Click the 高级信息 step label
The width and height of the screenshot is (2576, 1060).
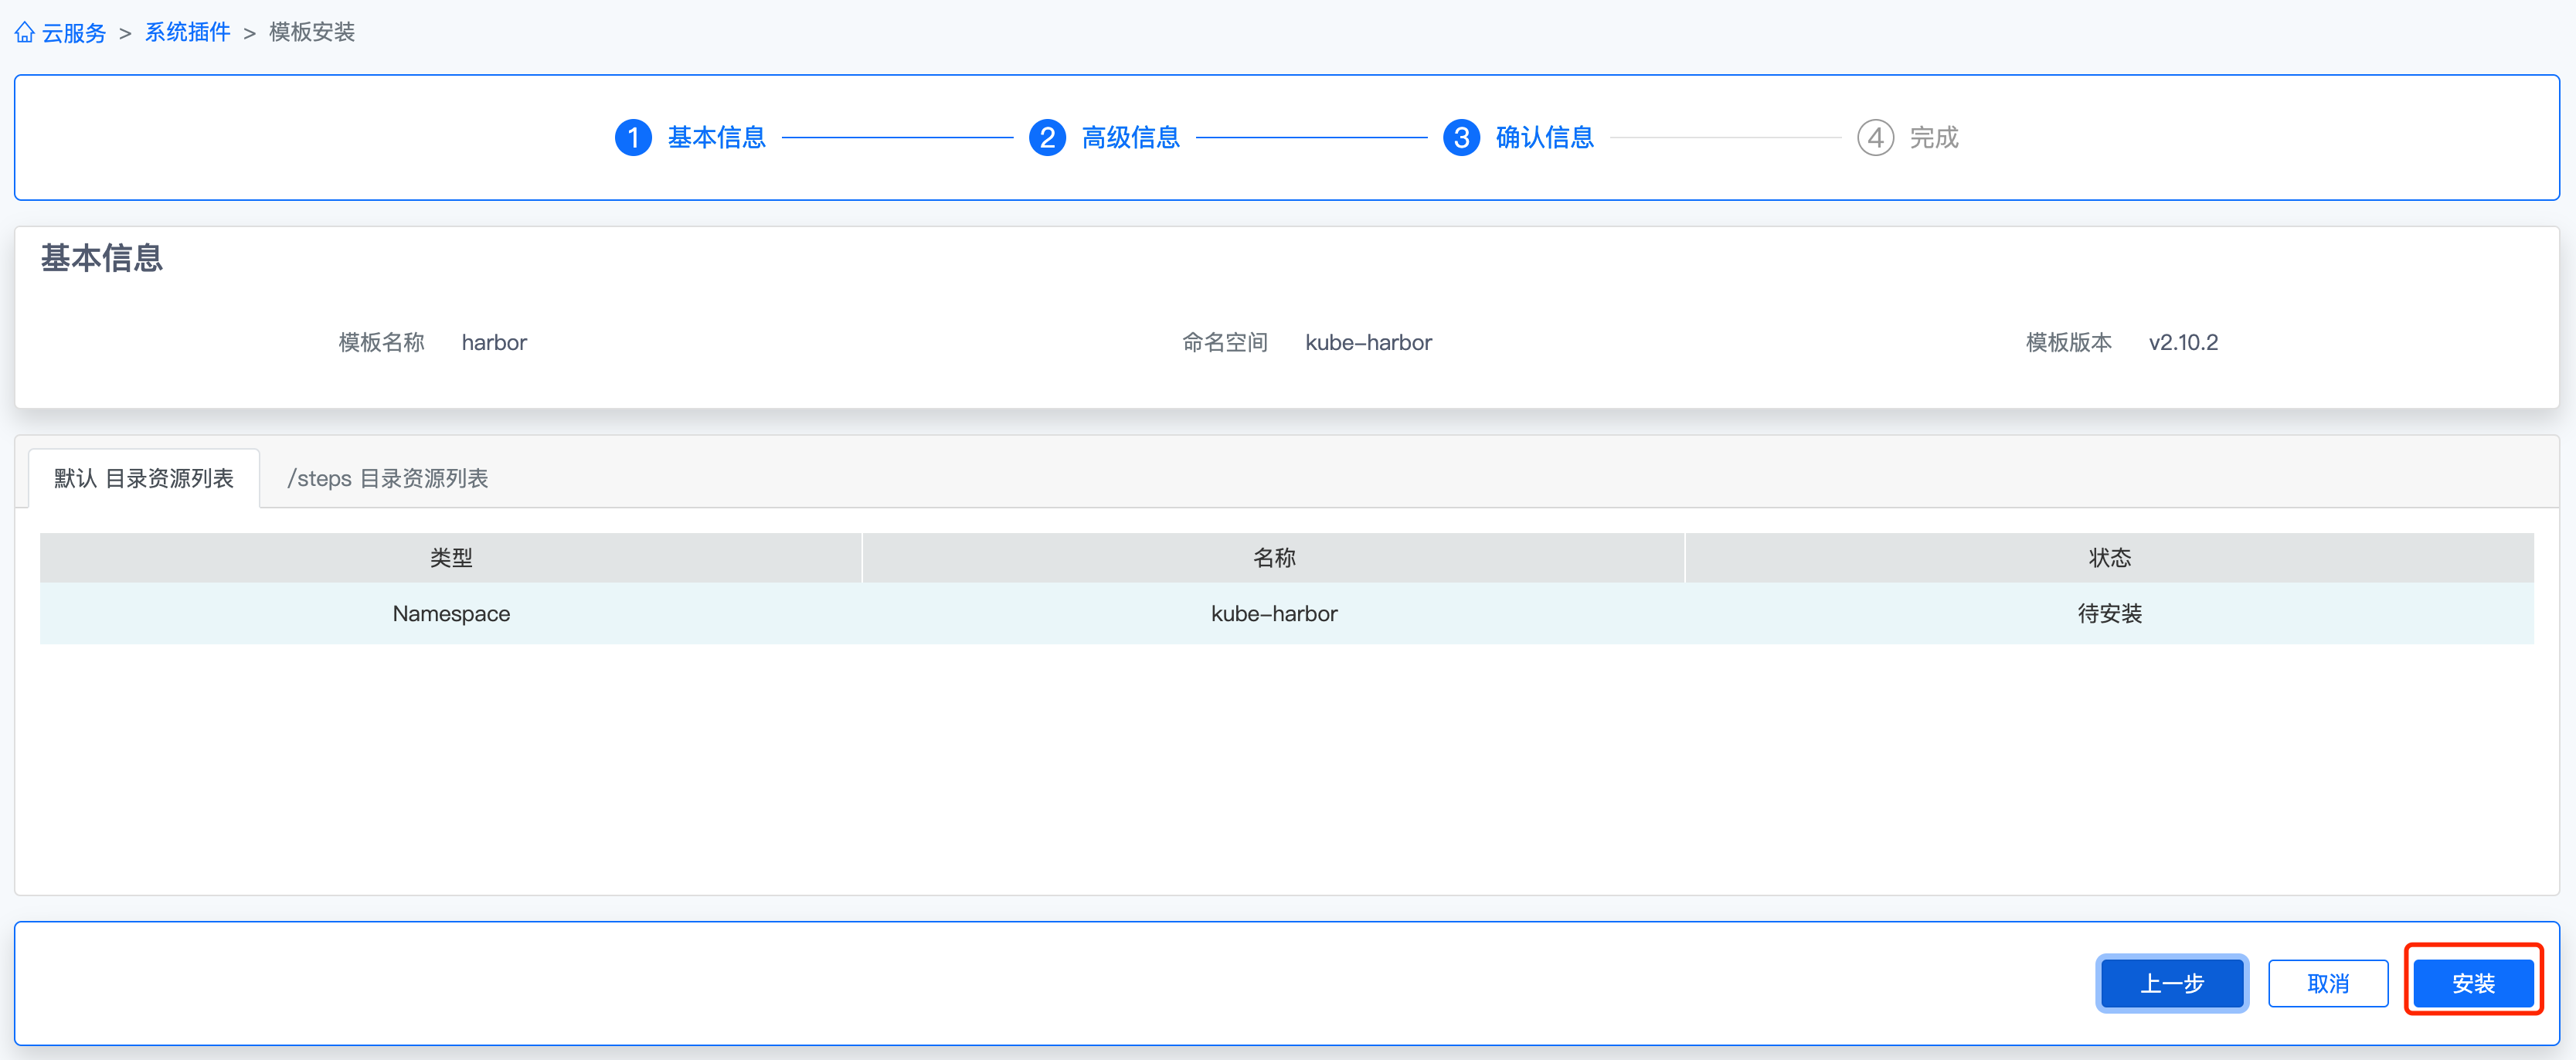(x=1131, y=137)
